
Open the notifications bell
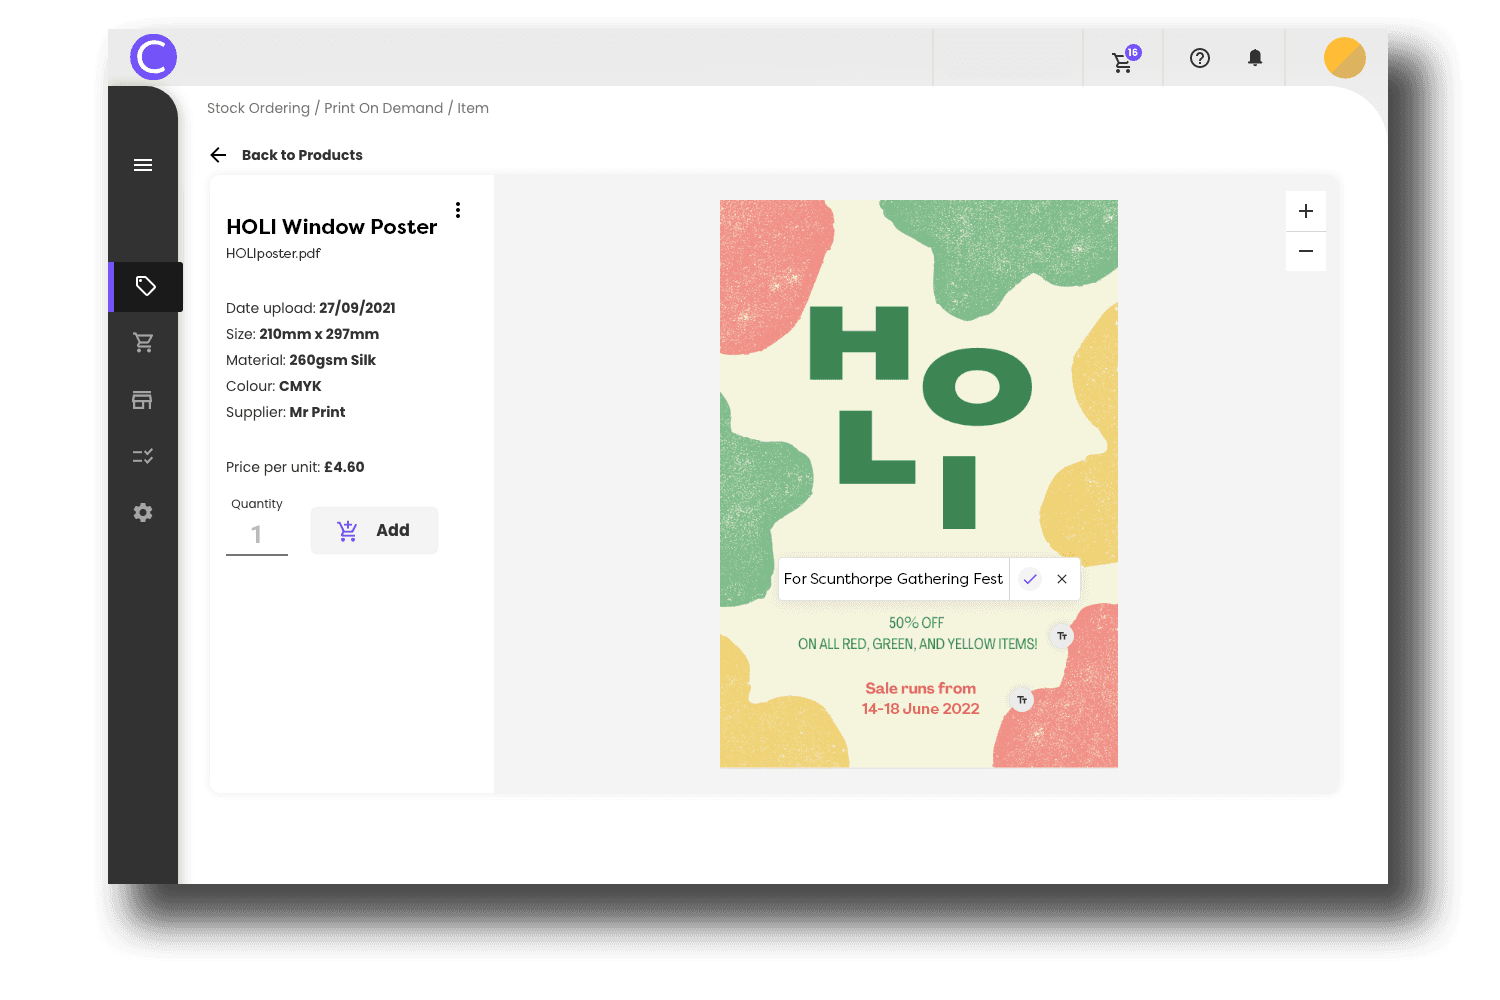[1255, 58]
